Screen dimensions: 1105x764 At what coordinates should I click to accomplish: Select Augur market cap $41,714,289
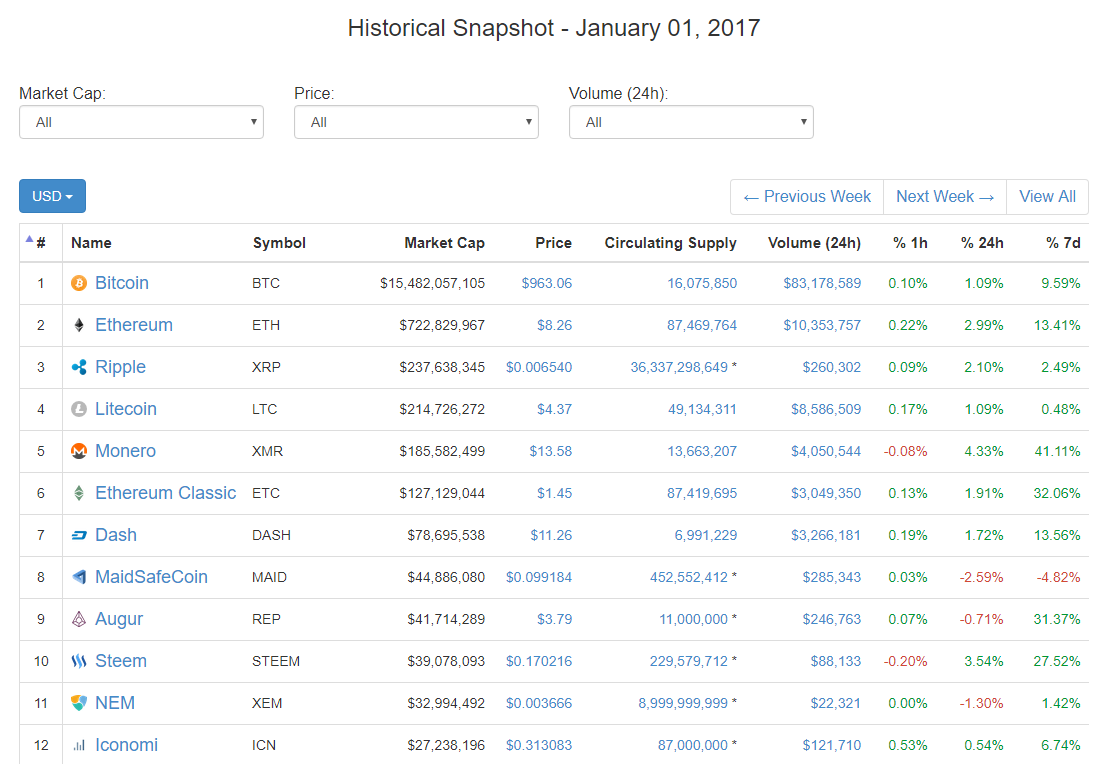point(446,619)
